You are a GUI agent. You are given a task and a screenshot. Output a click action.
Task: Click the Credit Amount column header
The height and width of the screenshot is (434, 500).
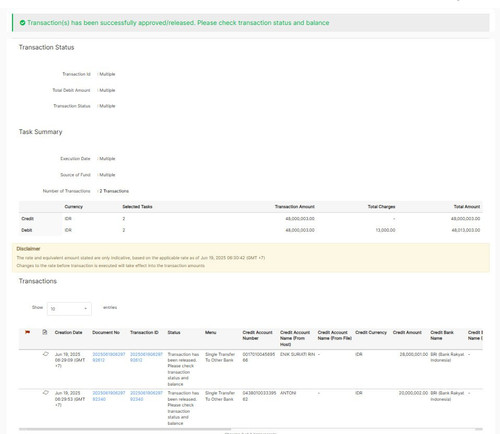click(x=407, y=332)
